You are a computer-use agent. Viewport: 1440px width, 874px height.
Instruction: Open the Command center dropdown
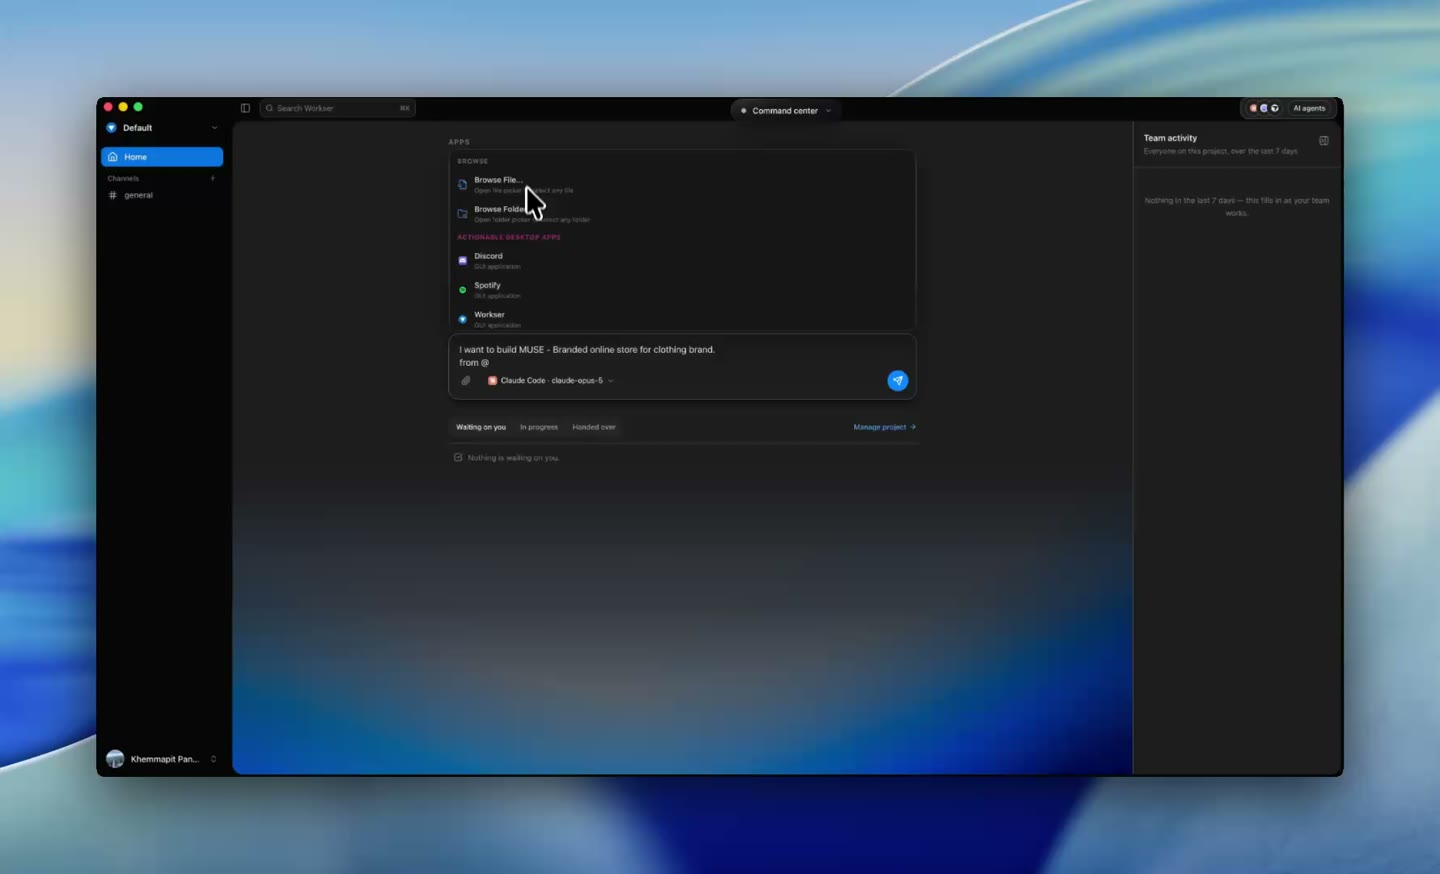(x=785, y=111)
